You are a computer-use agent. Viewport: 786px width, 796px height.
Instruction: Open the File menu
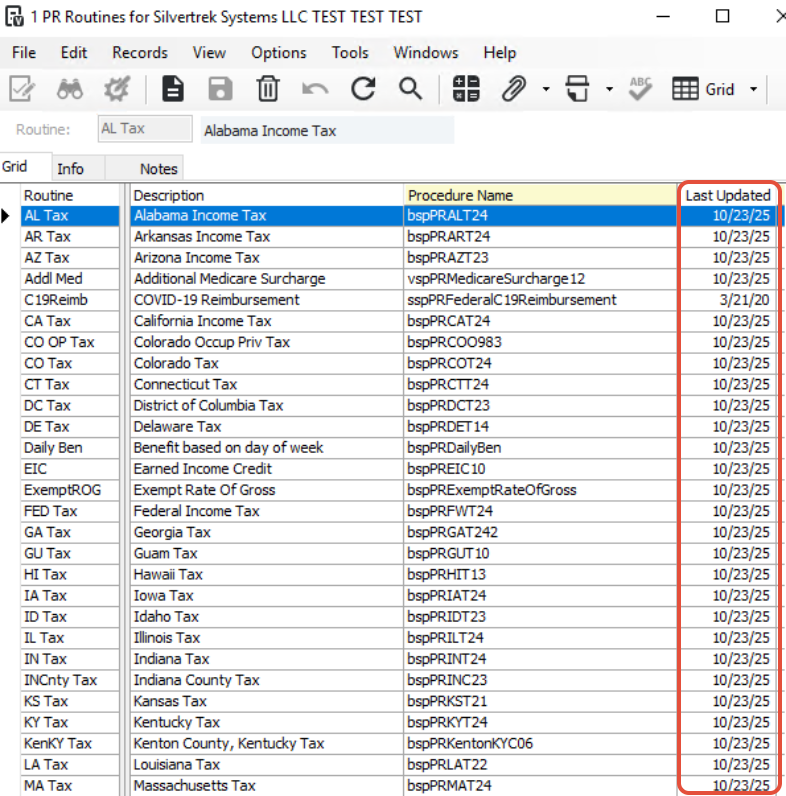point(24,53)
